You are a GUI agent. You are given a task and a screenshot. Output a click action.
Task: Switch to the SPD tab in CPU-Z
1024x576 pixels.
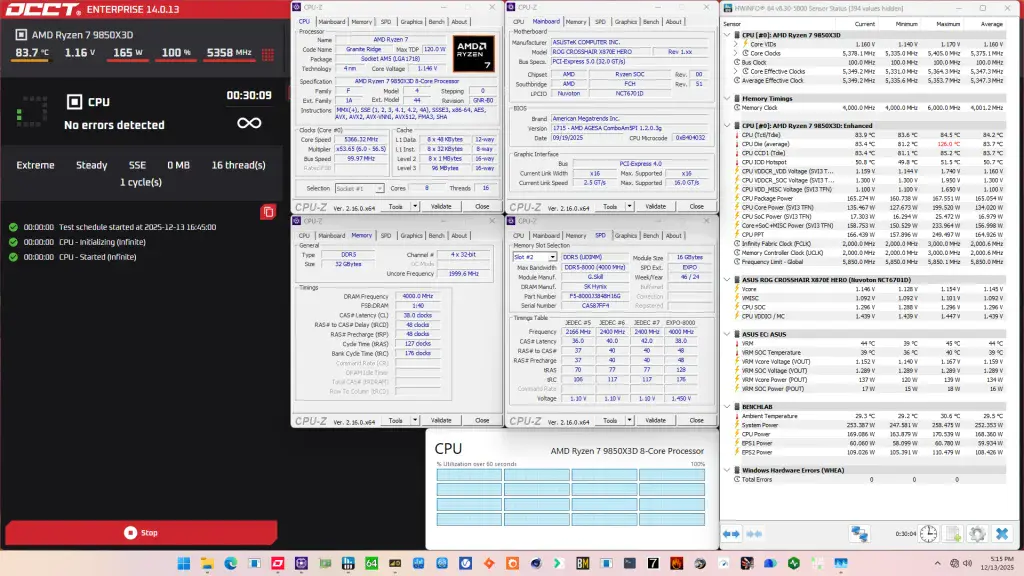[385, 21]
